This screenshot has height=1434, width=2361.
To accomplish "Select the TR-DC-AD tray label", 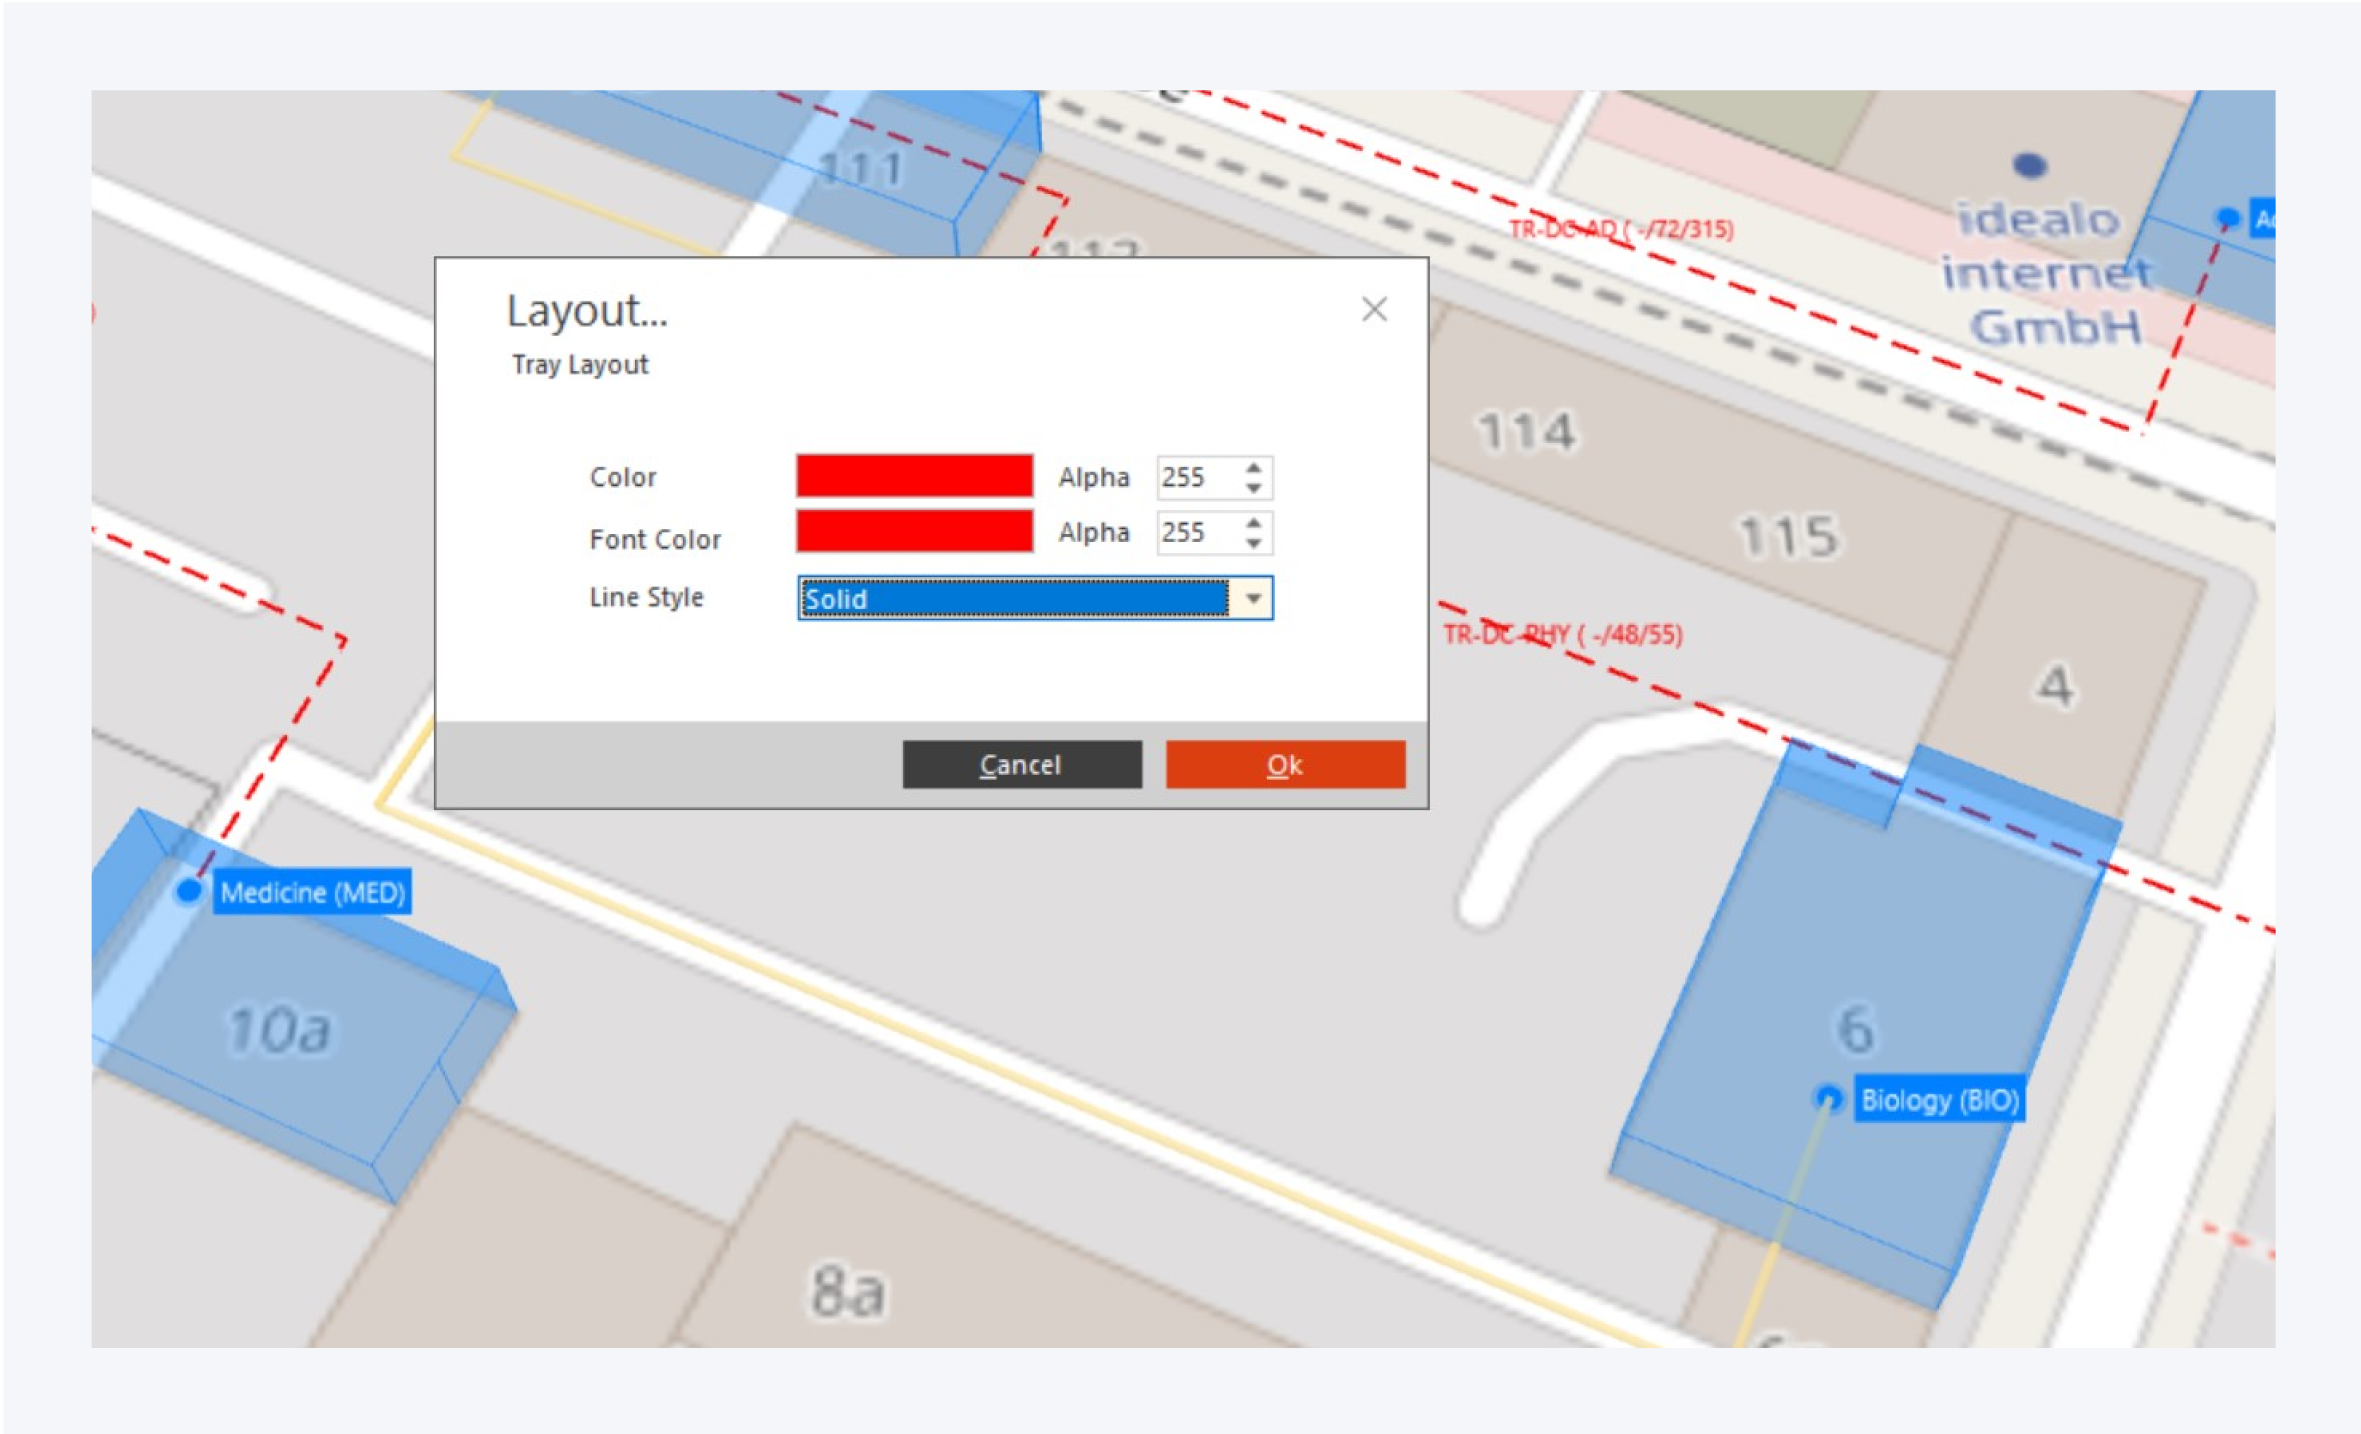I will point(1620,230).
